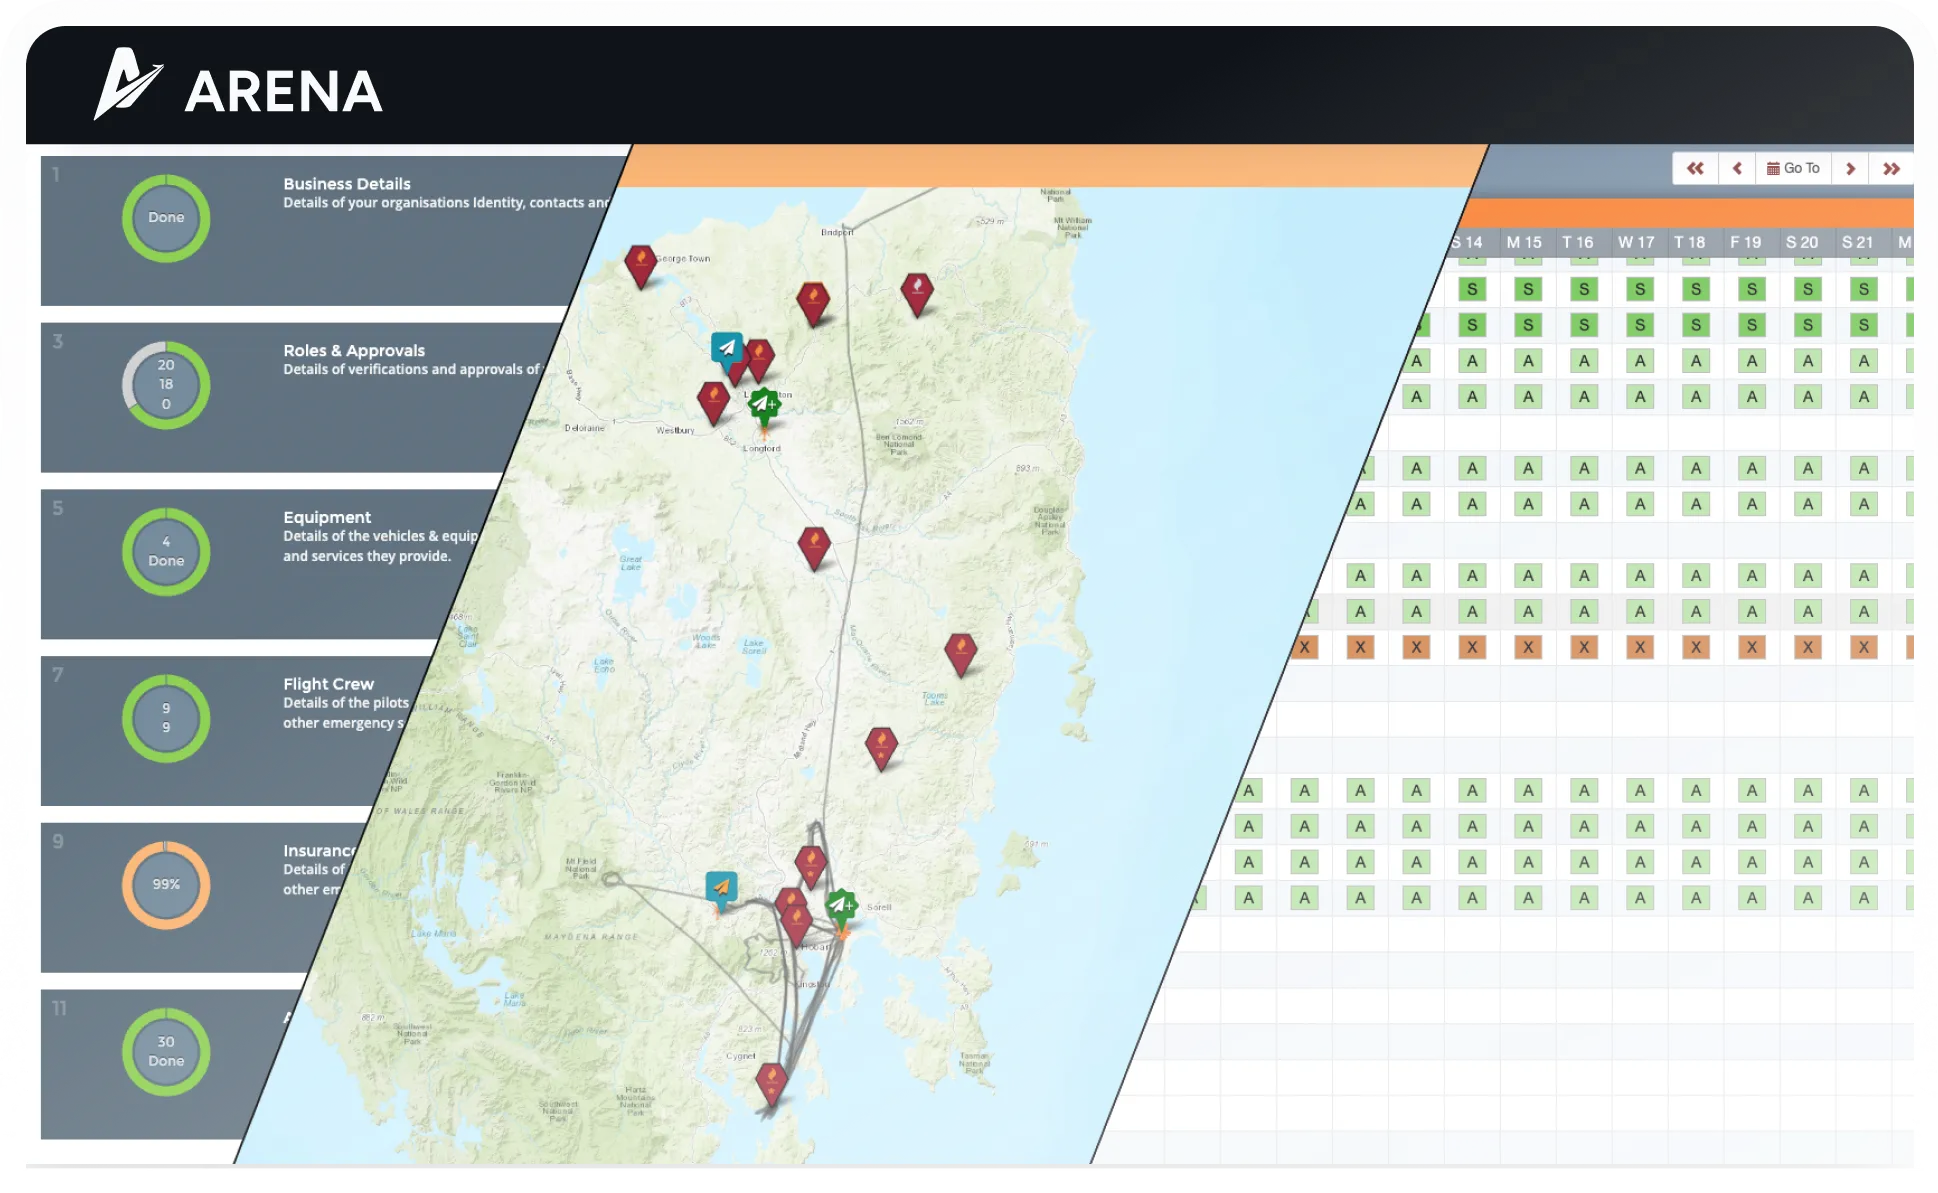
Task: Expand the Flight Crew section
Action: pyautogui.click(x=328, y=683)
